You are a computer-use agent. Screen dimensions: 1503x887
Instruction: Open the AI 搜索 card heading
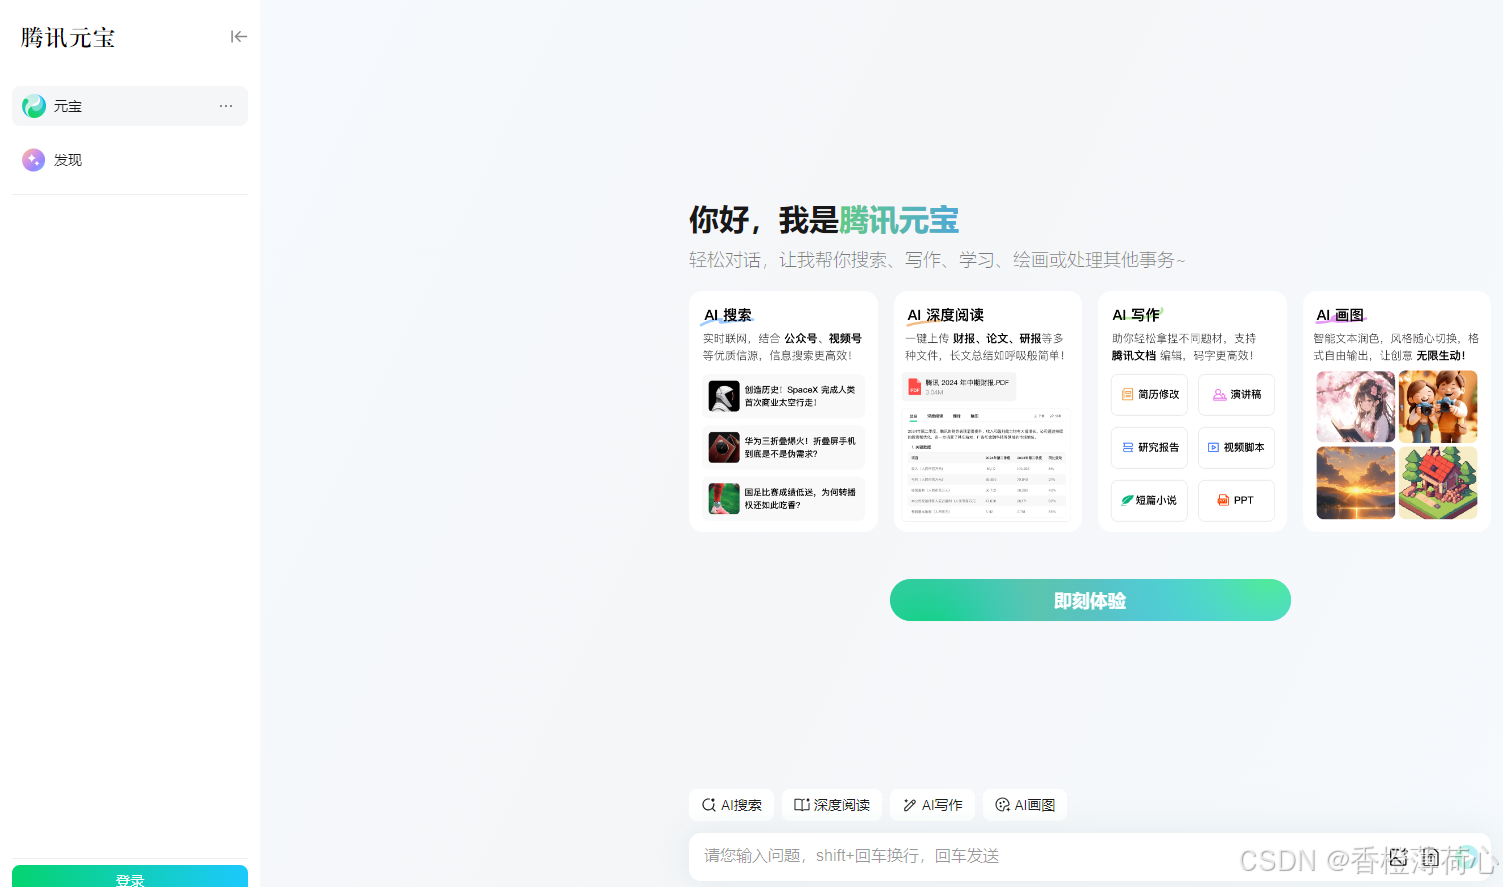[728, 315]
